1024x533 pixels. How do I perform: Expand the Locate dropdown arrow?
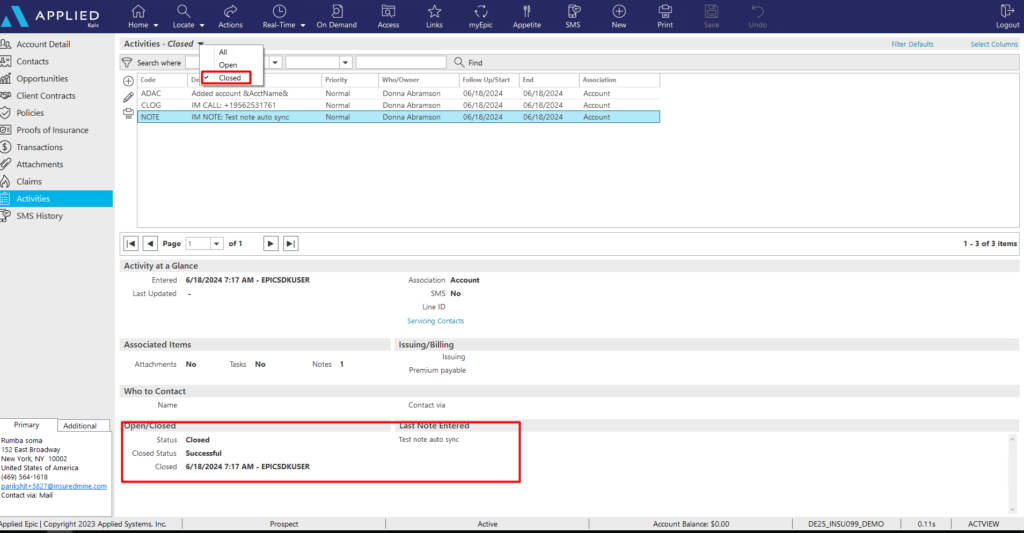(x=202, y=25)
